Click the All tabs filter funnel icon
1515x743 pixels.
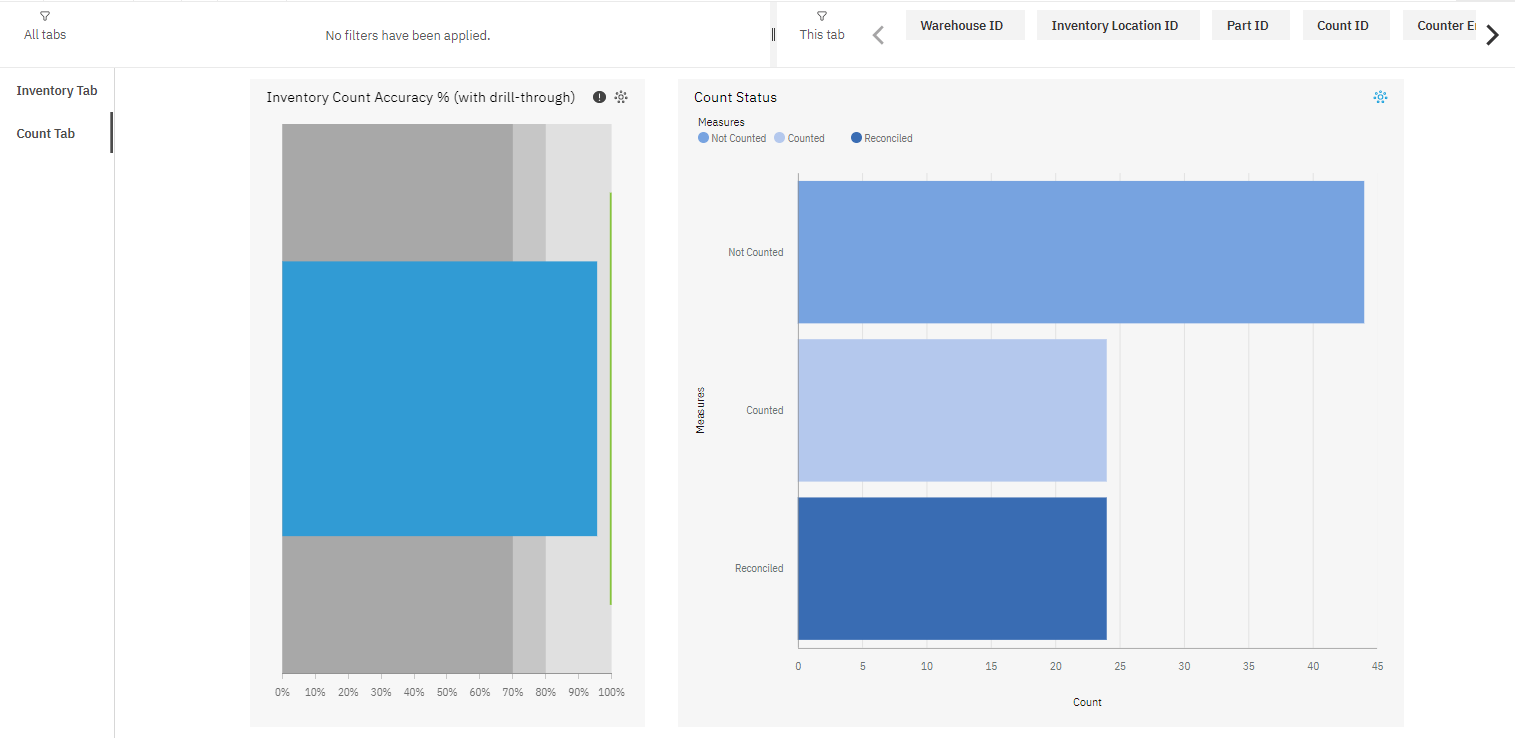click(45, 16)
